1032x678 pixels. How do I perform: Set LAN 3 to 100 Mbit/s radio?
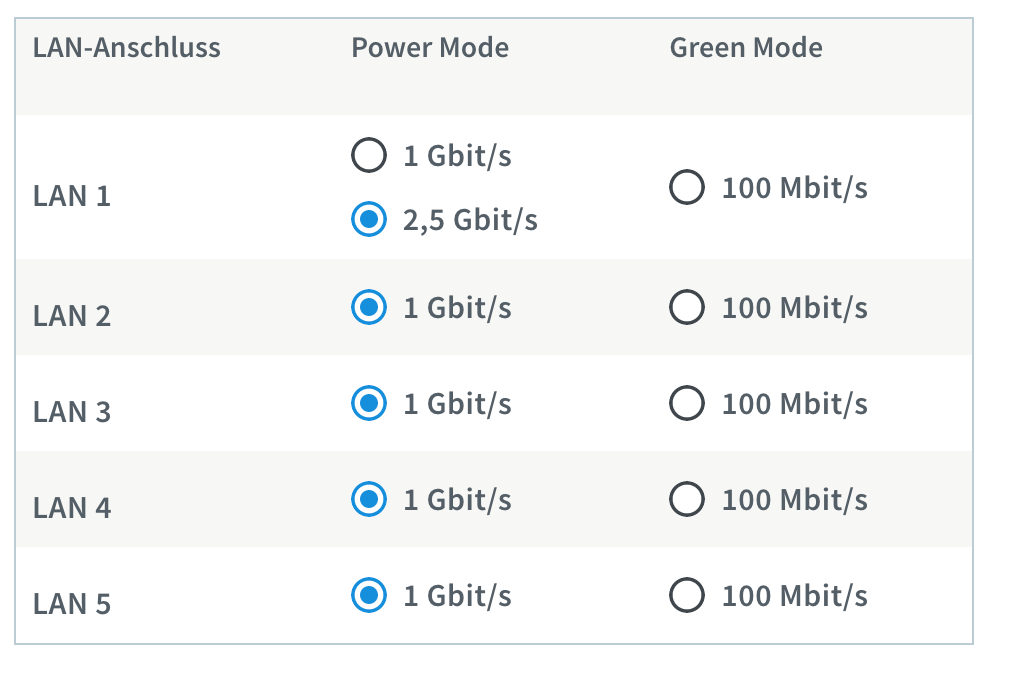click(687, 403)
